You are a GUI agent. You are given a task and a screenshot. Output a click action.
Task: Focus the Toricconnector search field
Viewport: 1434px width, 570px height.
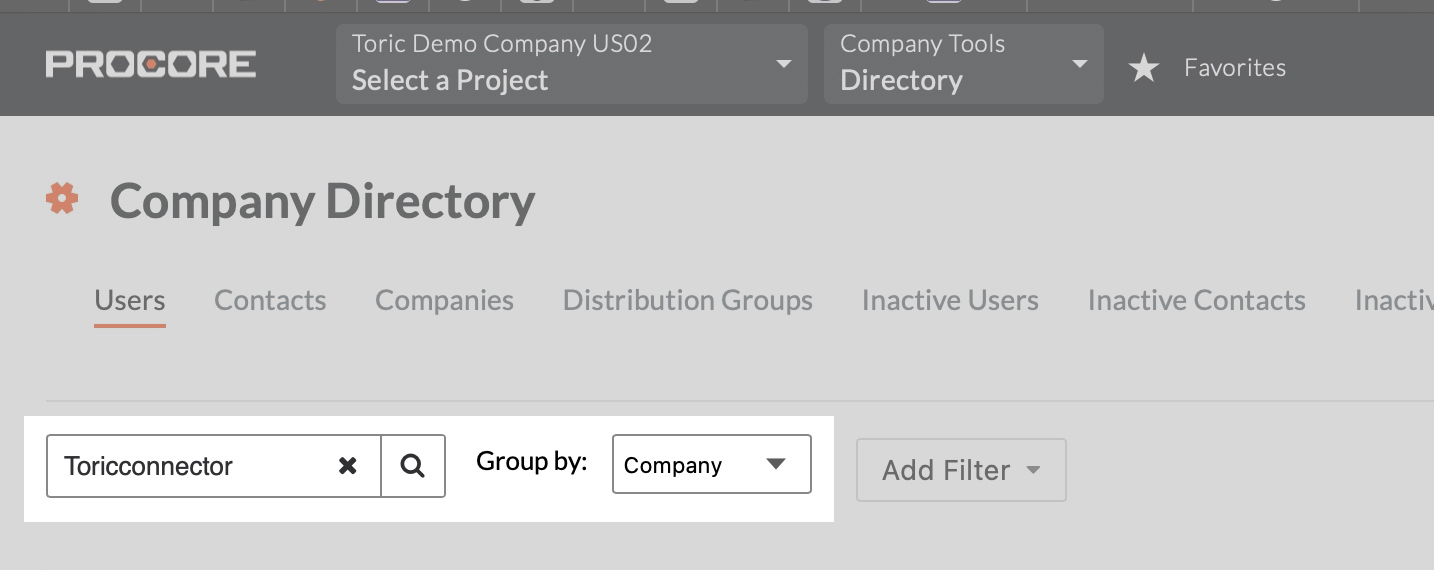(x=190, y=465)
